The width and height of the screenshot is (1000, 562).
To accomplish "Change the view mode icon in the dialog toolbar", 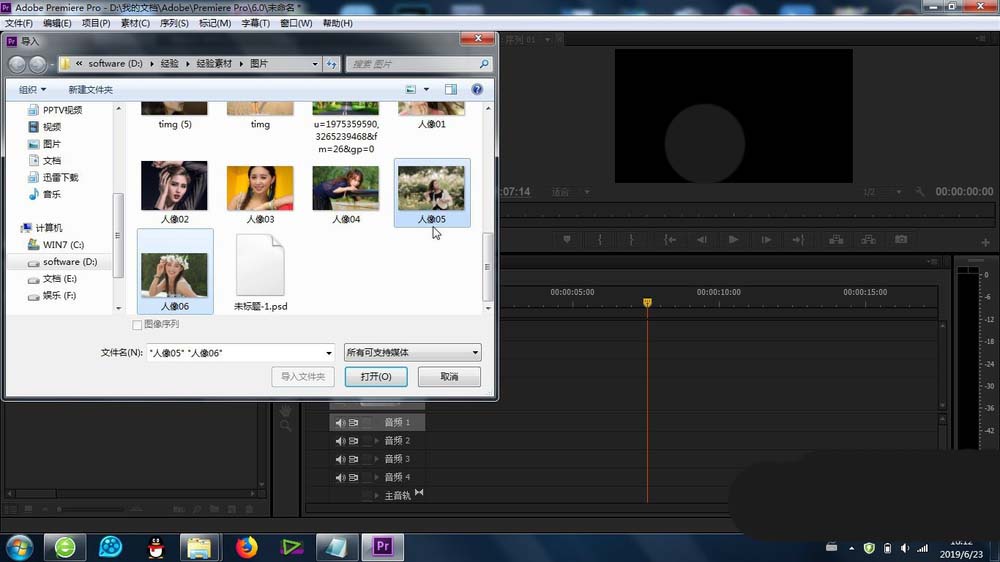I will click(x=411, y=89).
